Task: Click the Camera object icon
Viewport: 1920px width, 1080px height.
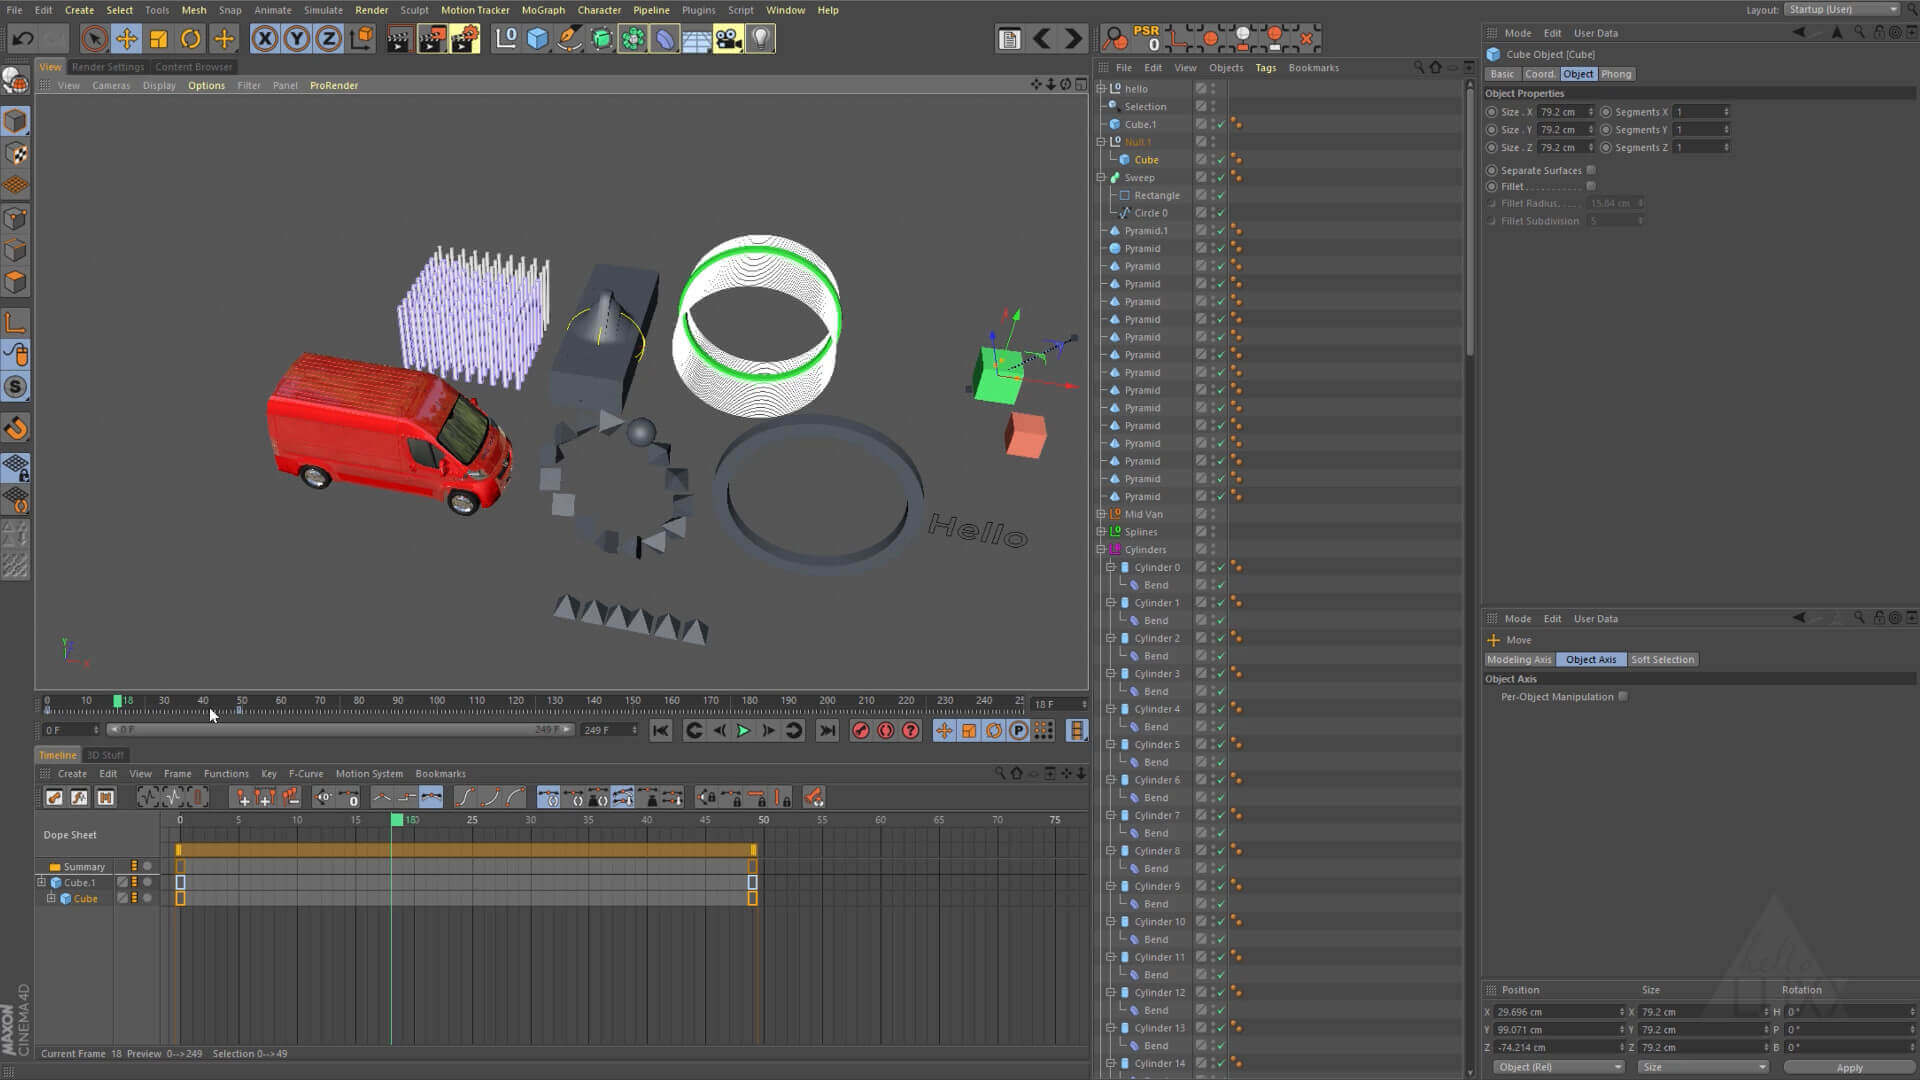Action: [728, 39]
